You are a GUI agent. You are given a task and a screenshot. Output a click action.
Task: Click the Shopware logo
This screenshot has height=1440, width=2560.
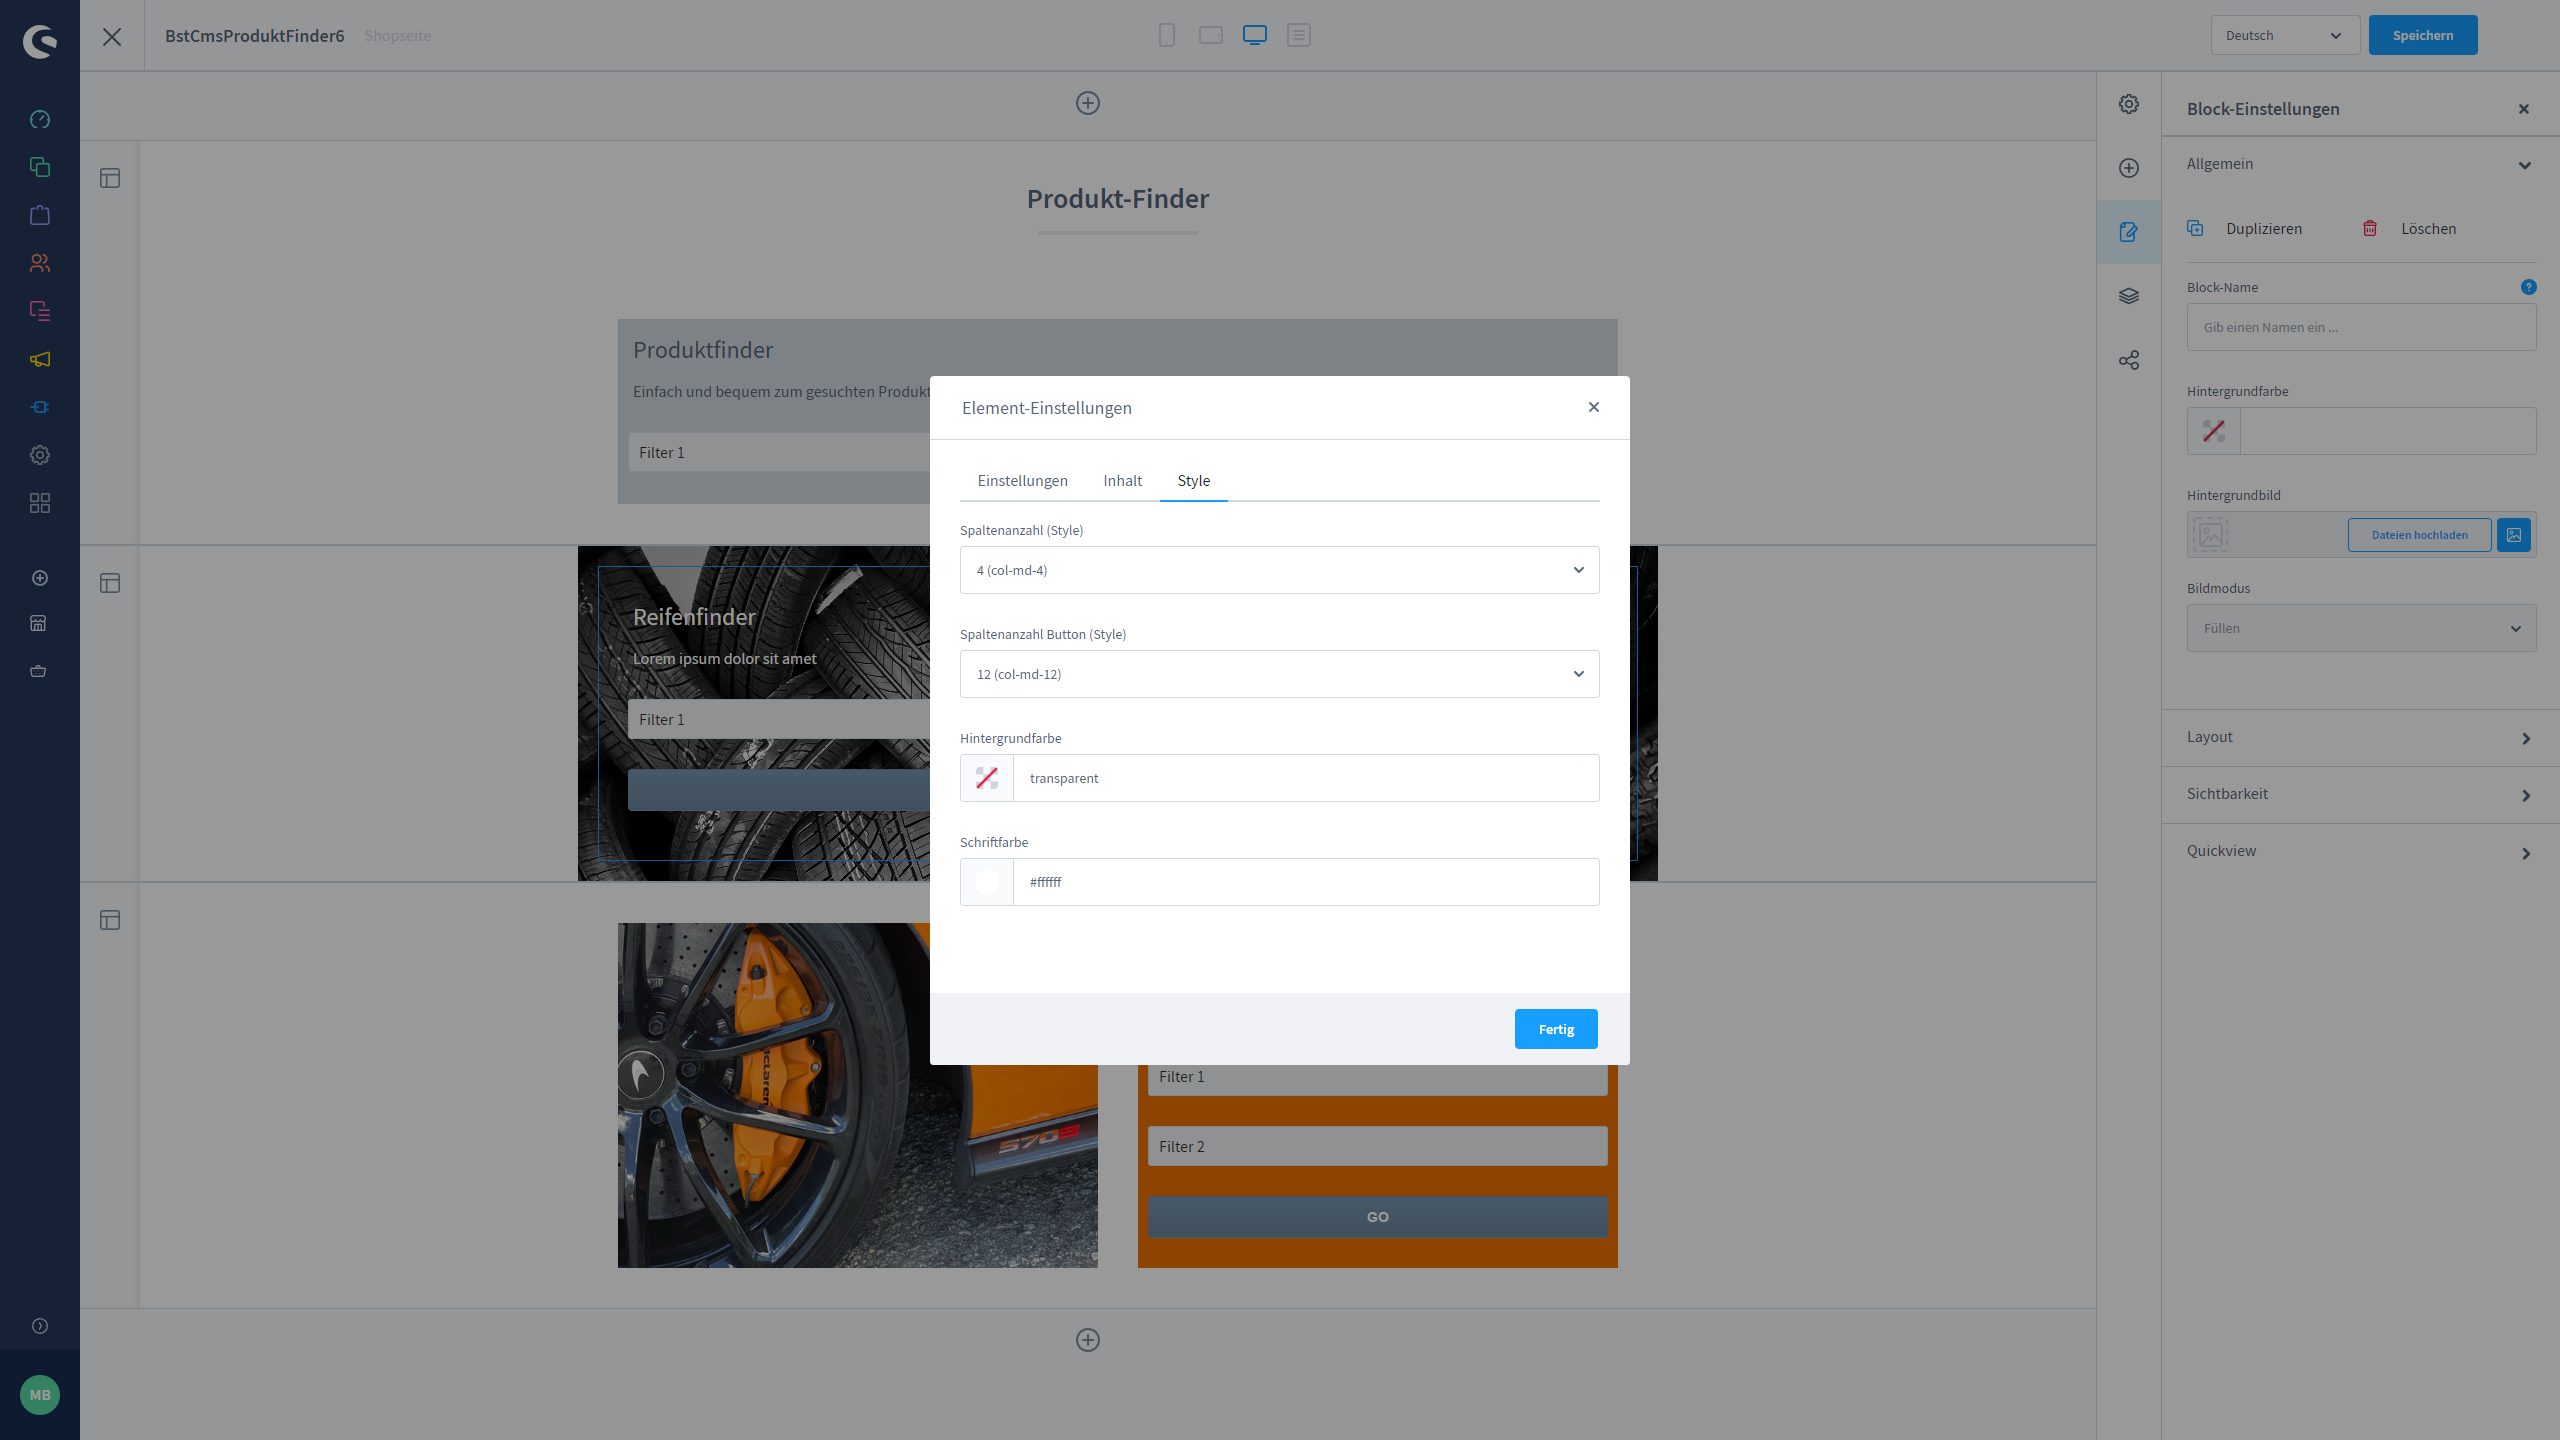point(40,41)
